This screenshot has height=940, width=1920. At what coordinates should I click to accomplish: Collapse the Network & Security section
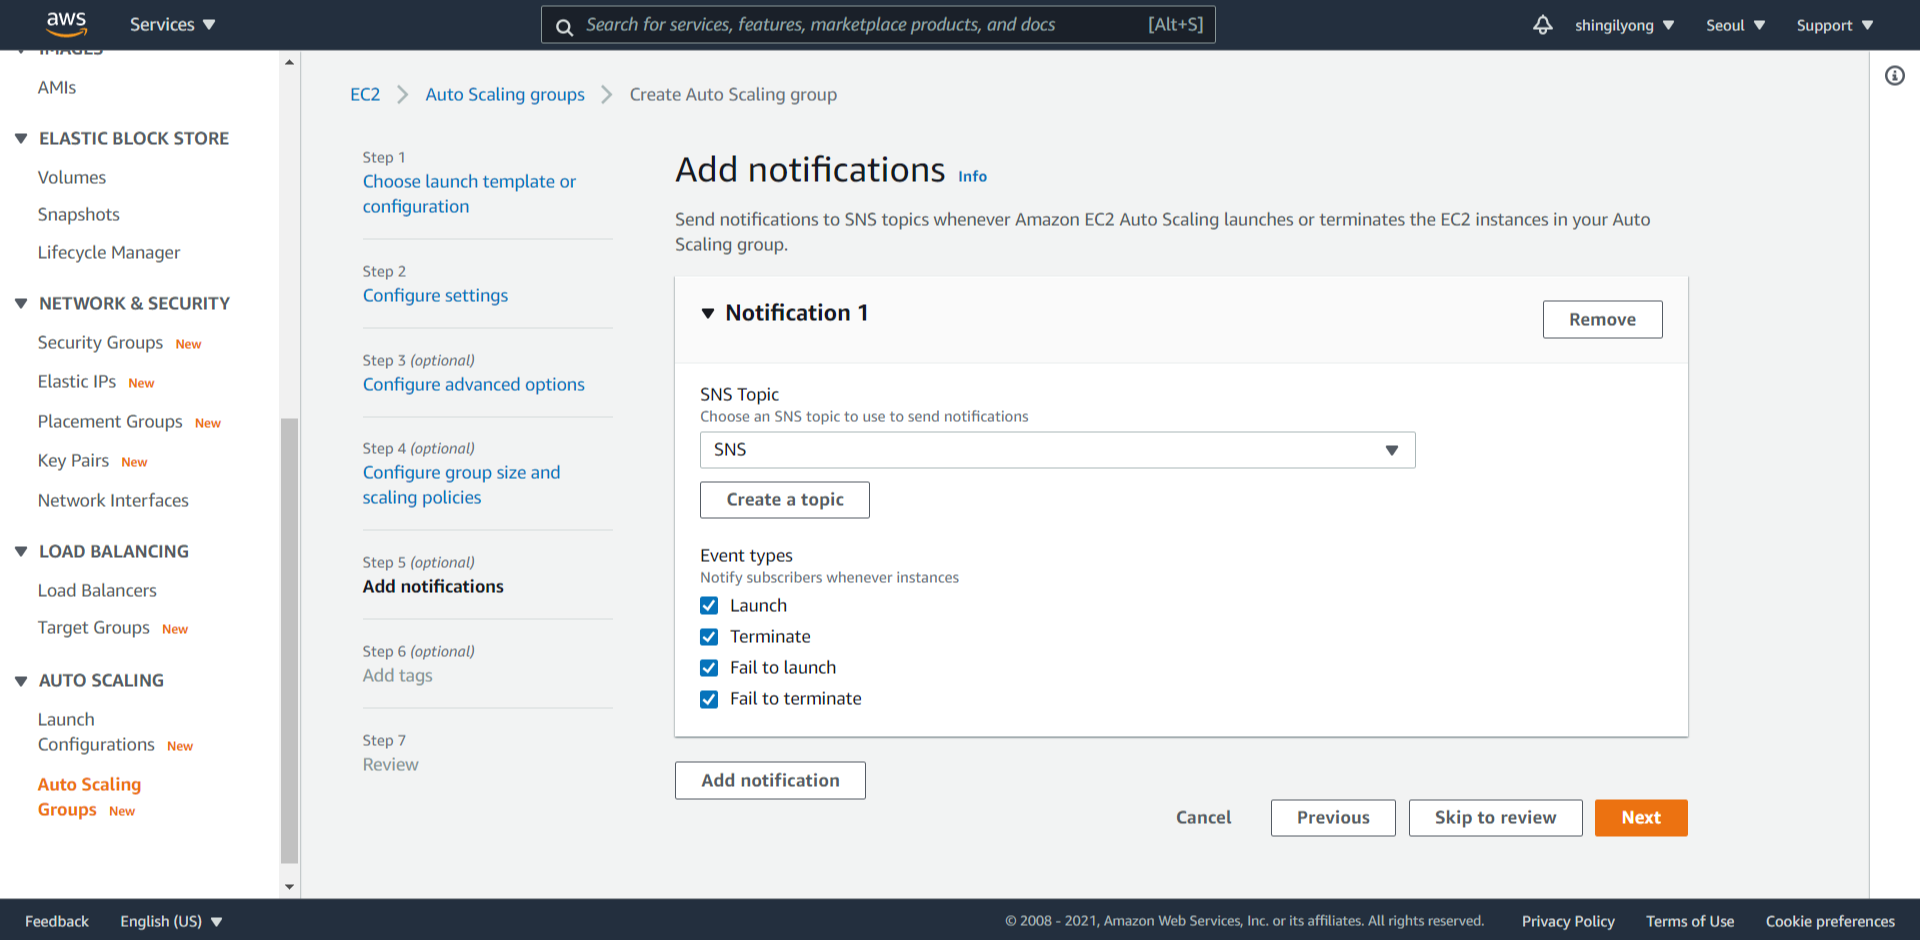coord(21,303)
